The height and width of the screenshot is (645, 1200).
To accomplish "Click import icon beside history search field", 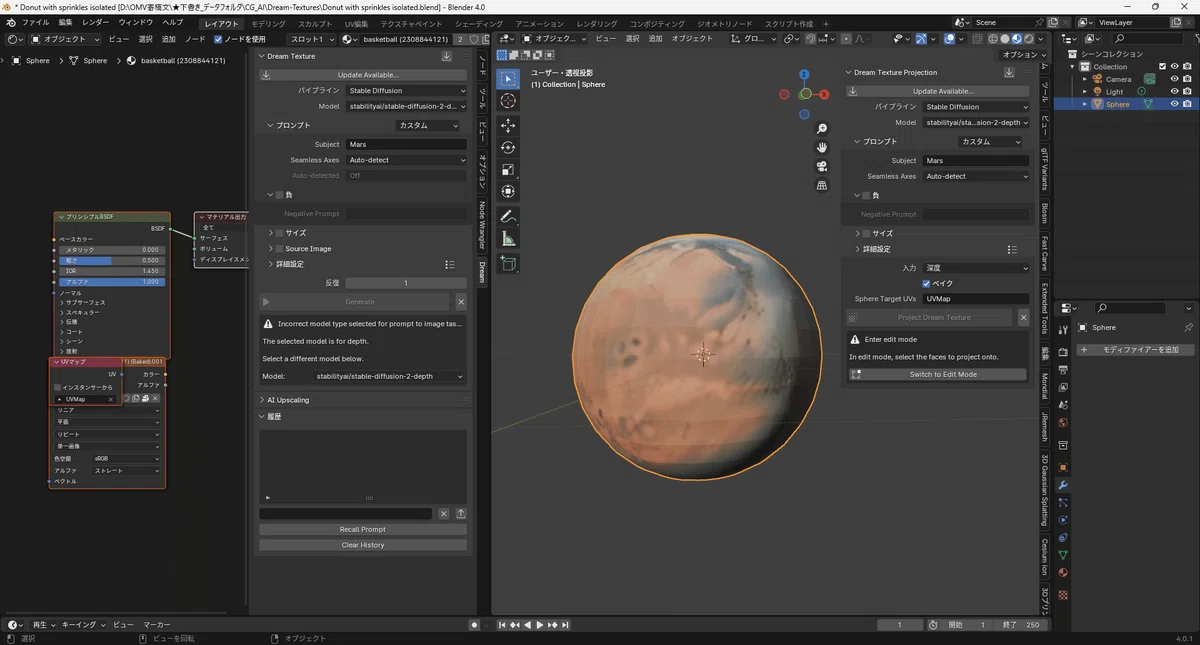I will (461, 513).
